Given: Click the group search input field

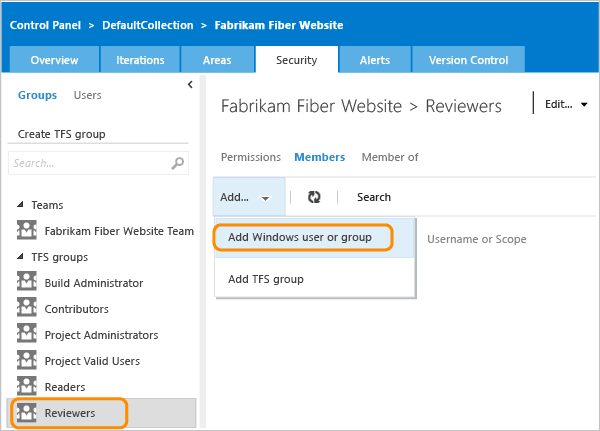Looking at the screenshot, I should point(88,163).
